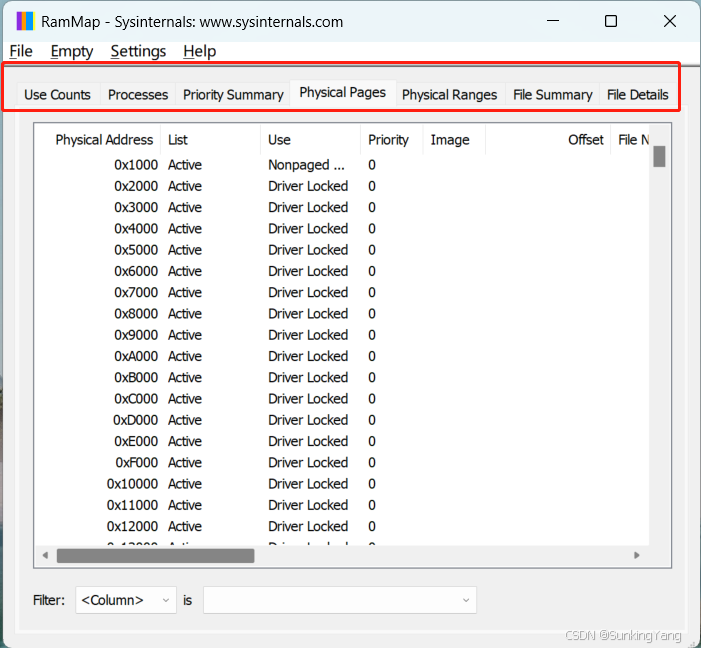The image size is (701, 648).
Task: Select the row with address 0xC000
Action: click(x=342, y=398)
